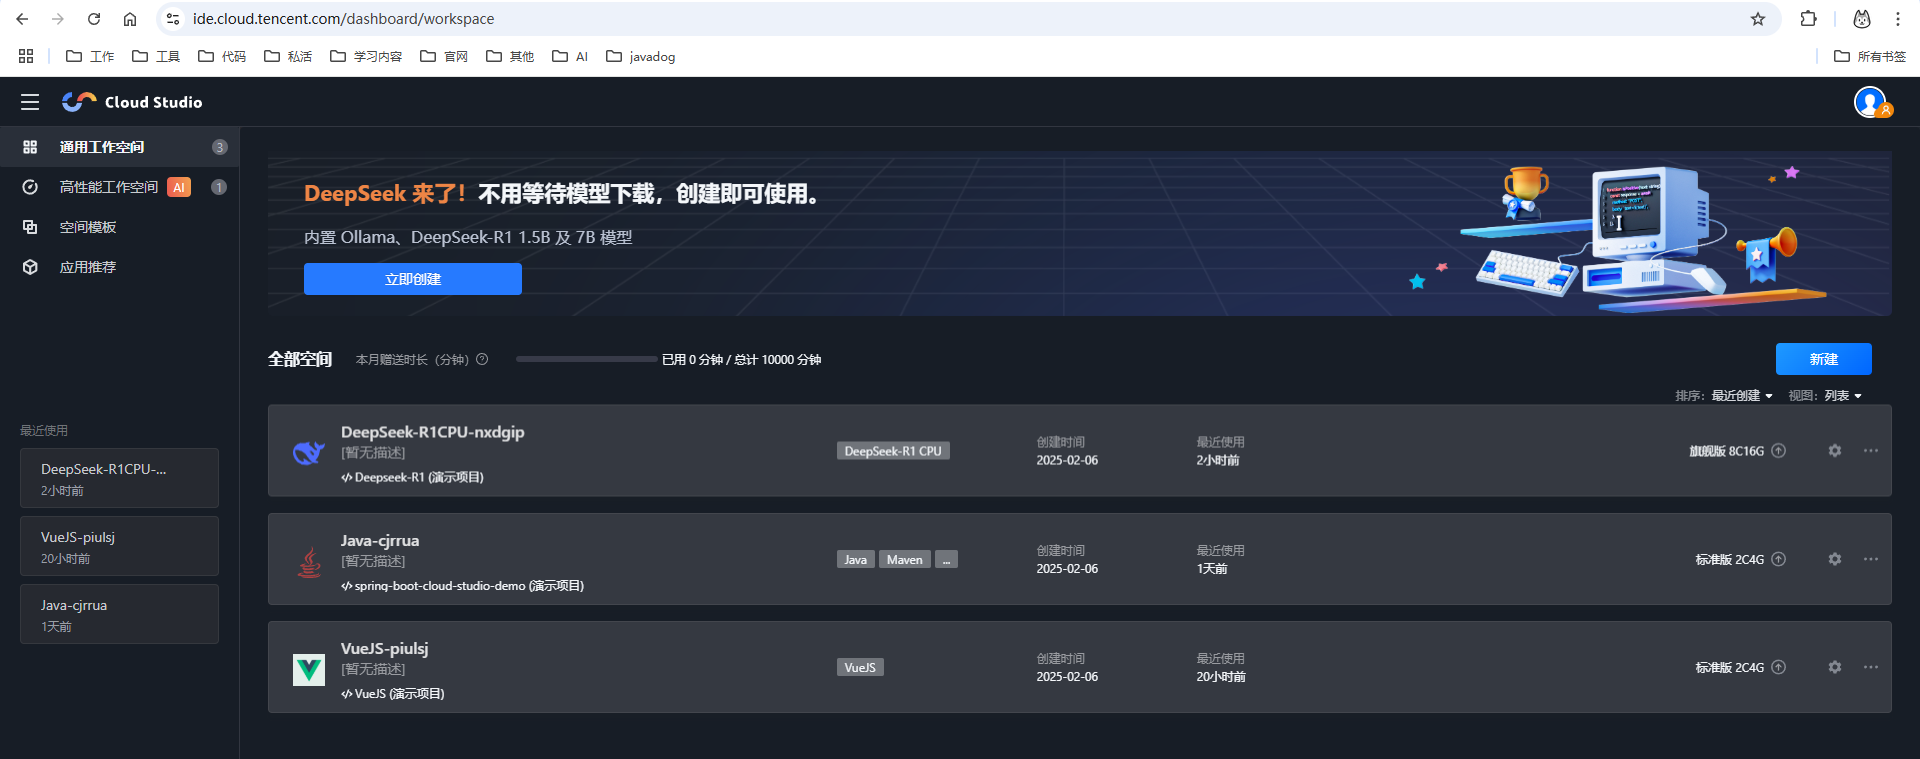Open Java-cjrrua workspace title
1920x759 pixels.
[x=380, y=540]
